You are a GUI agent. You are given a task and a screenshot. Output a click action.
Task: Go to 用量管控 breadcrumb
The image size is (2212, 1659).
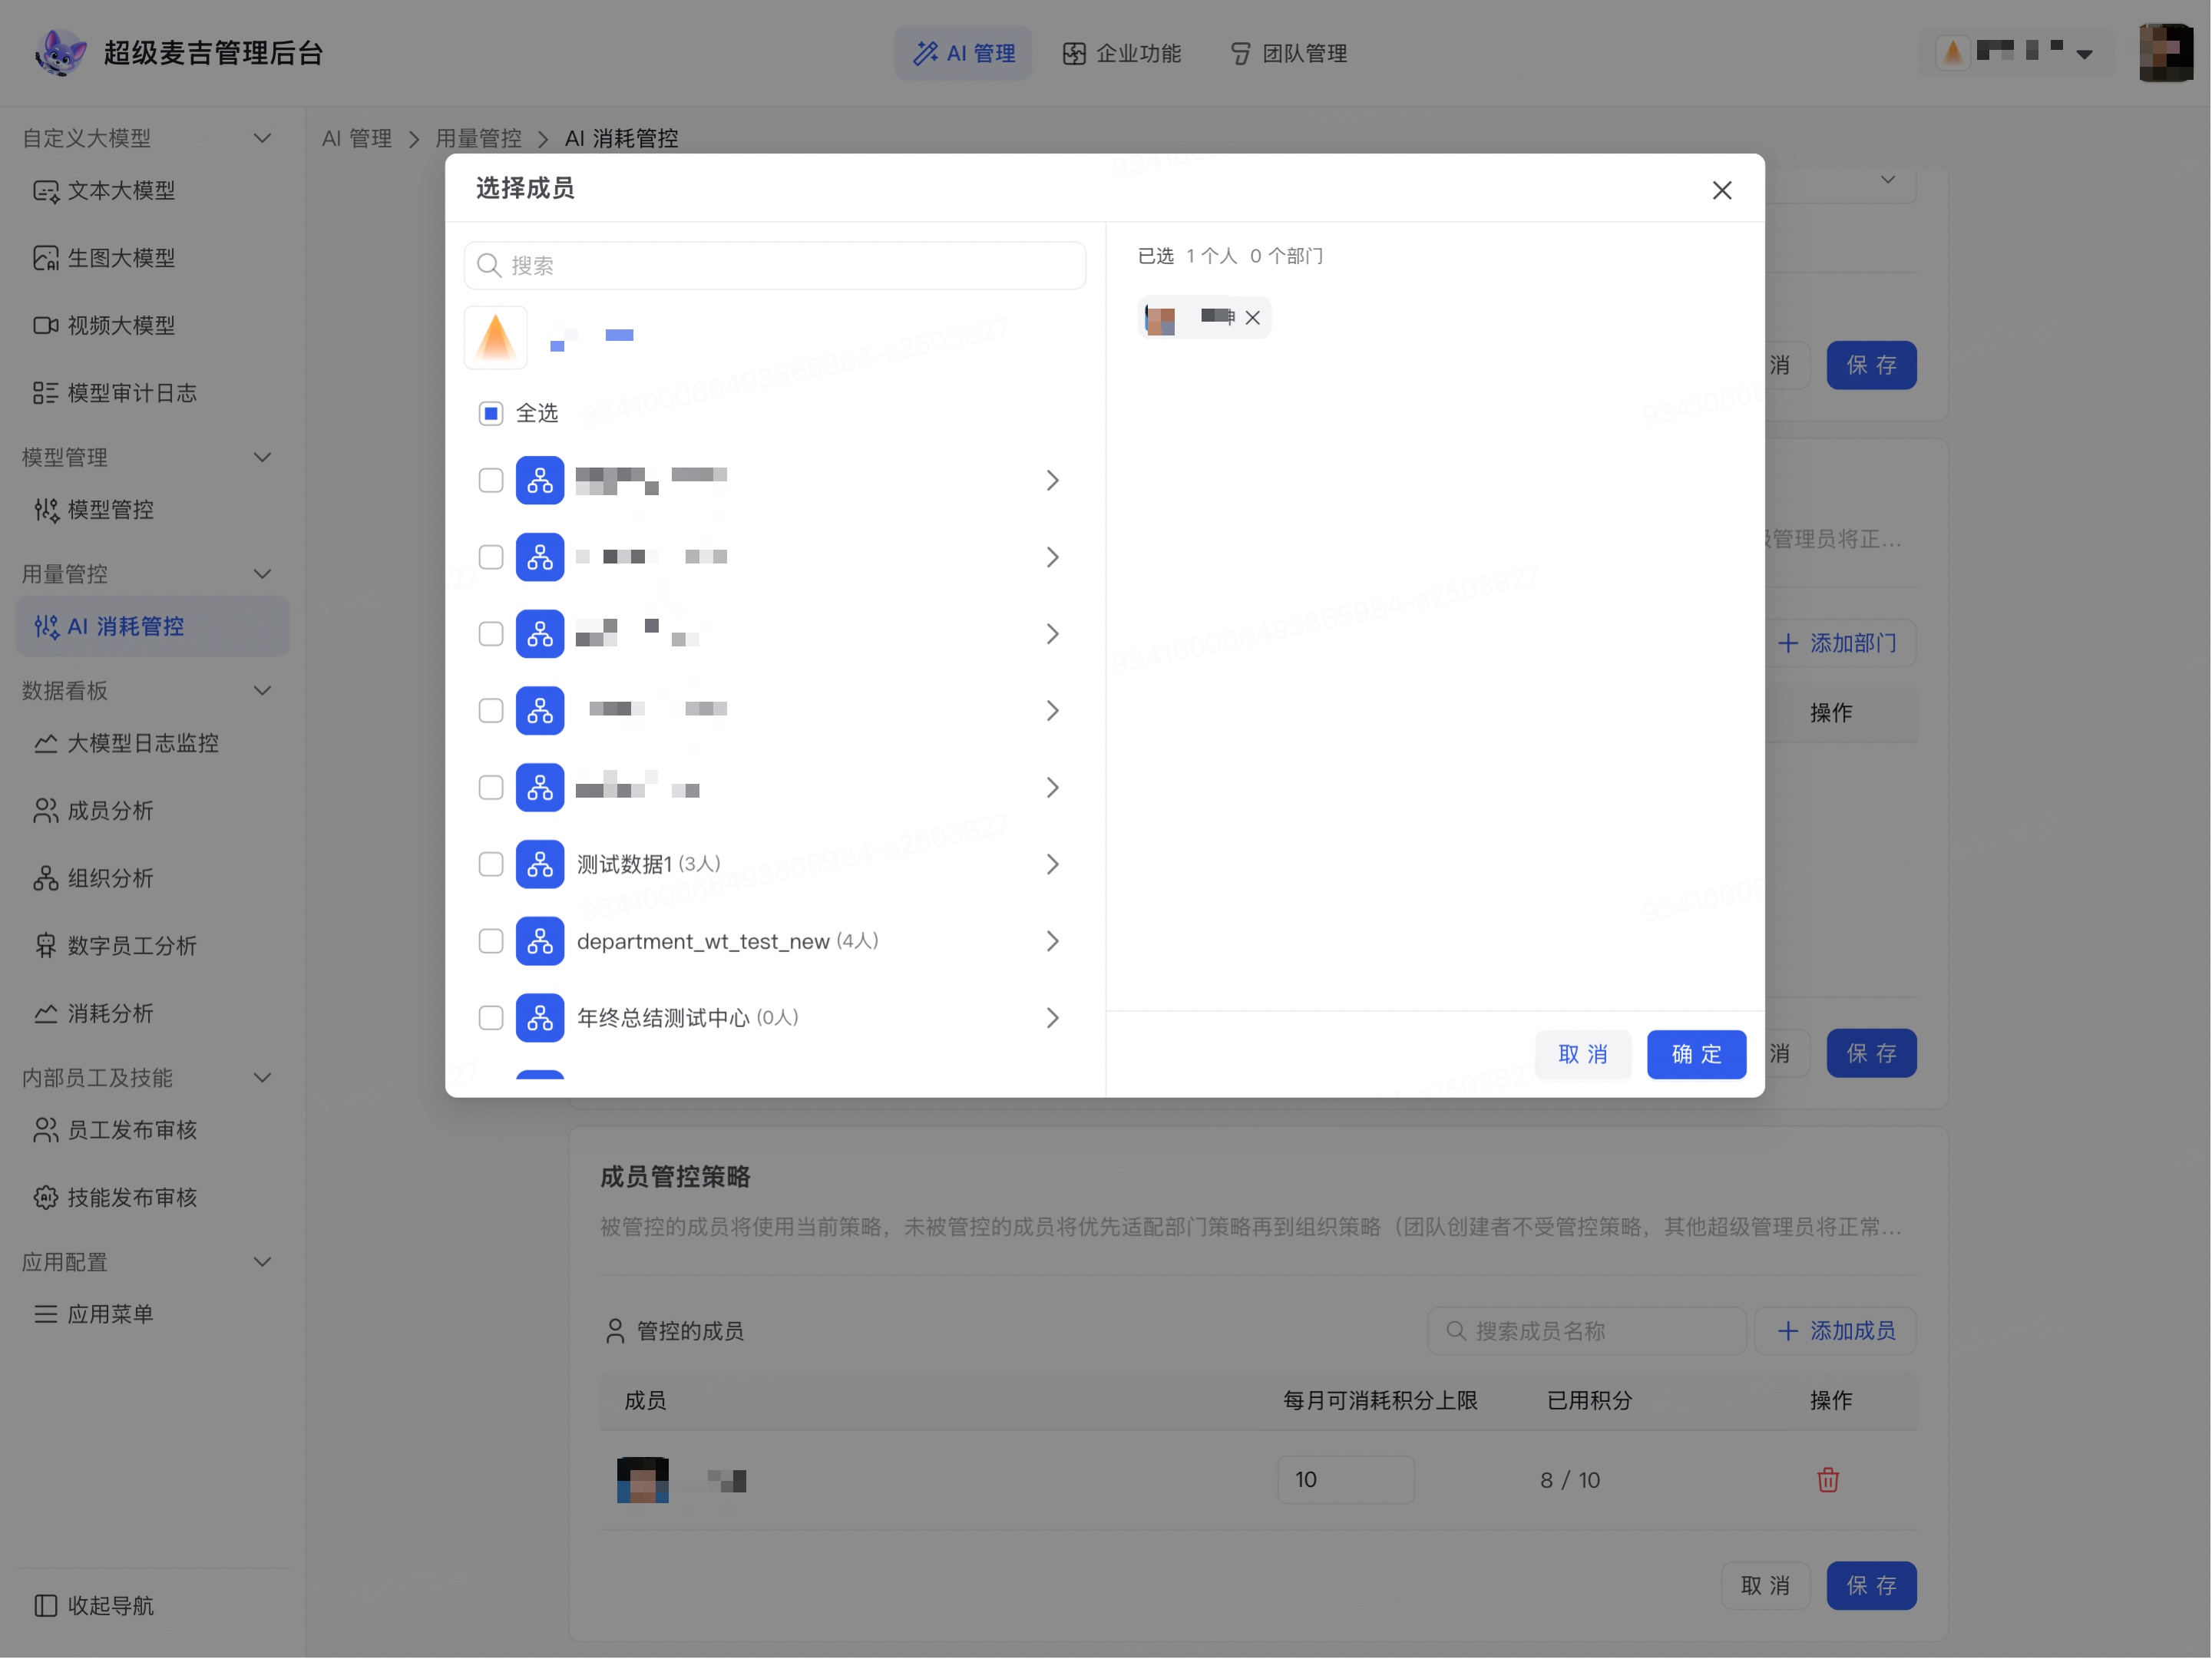pyautogui.click(x=478, y=138)
